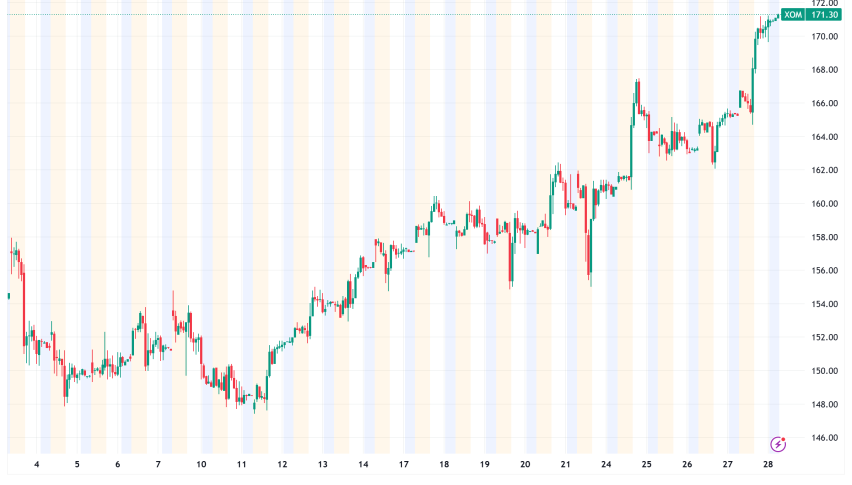Select date 10 on the time axis

click(201, 465)
